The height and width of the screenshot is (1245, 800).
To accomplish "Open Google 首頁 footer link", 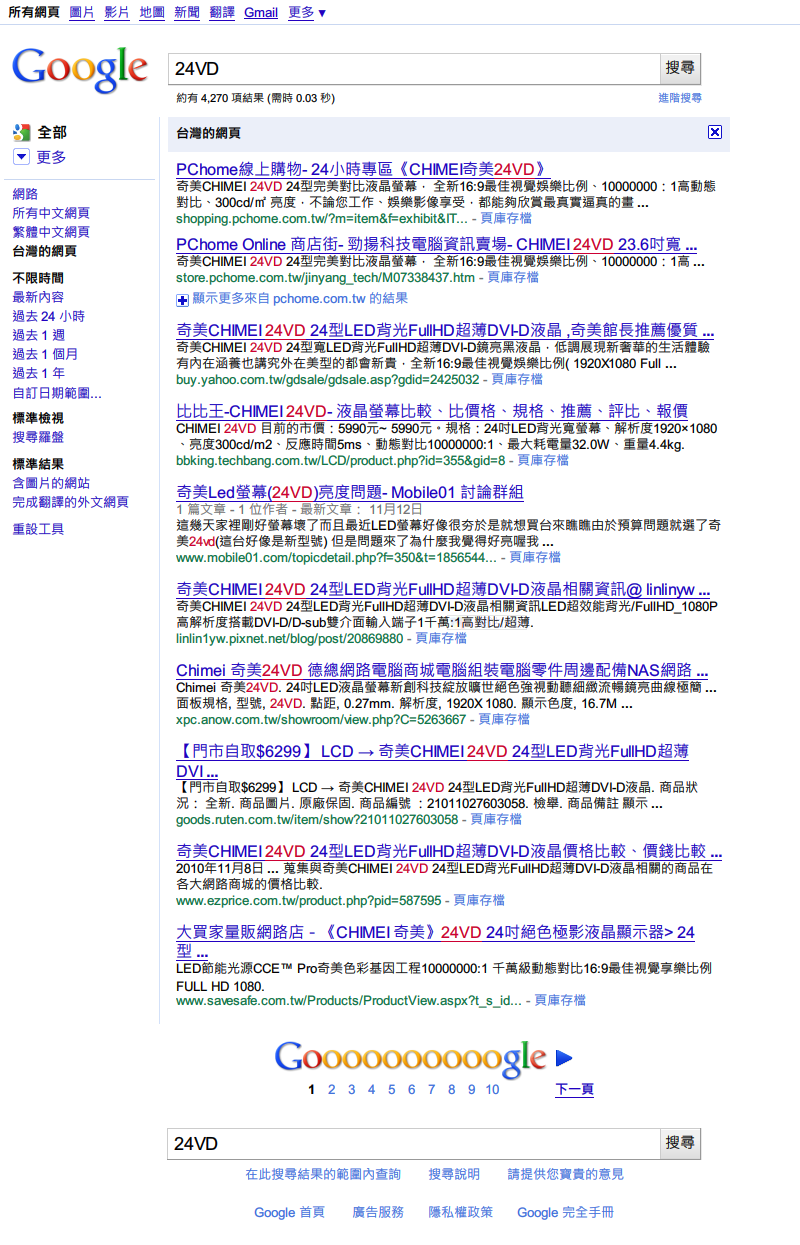I will point(289,1212).
